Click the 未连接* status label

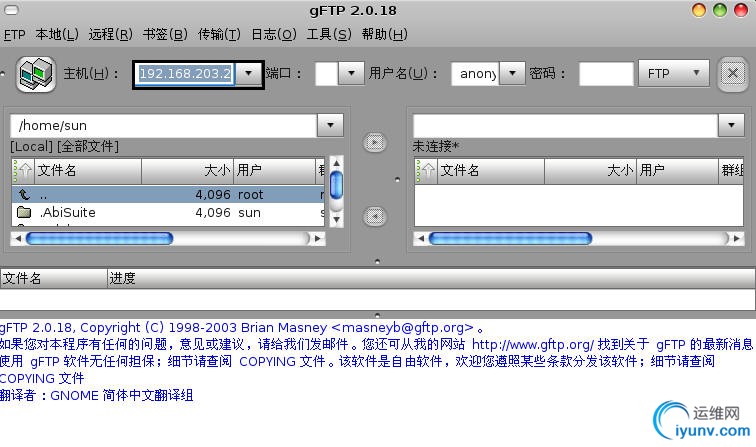435,146
